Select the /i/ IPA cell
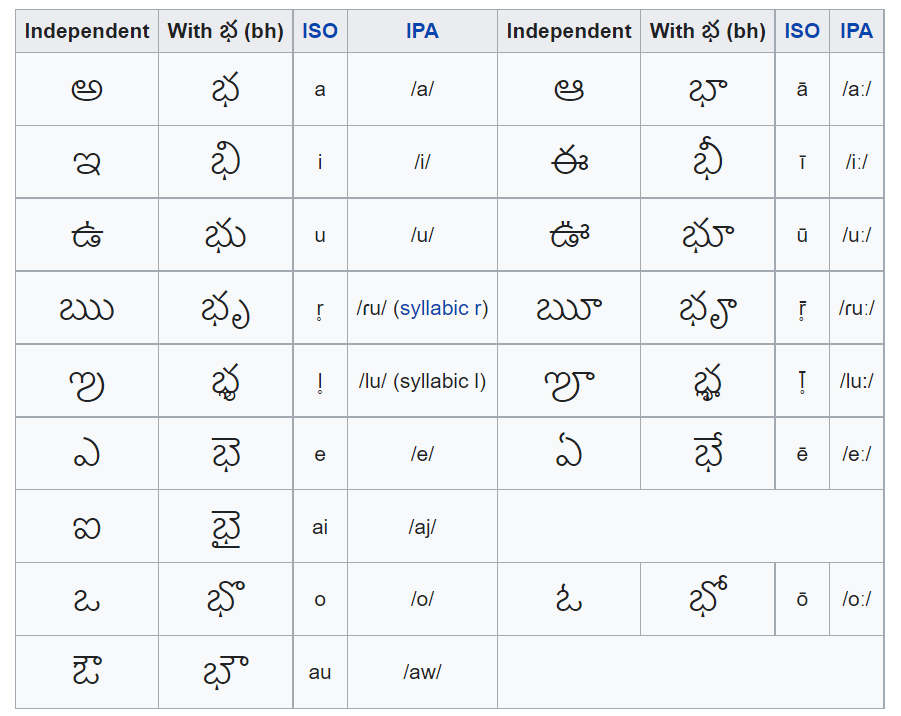The width and height of the screenshot is (901, 716). point(422,162)
